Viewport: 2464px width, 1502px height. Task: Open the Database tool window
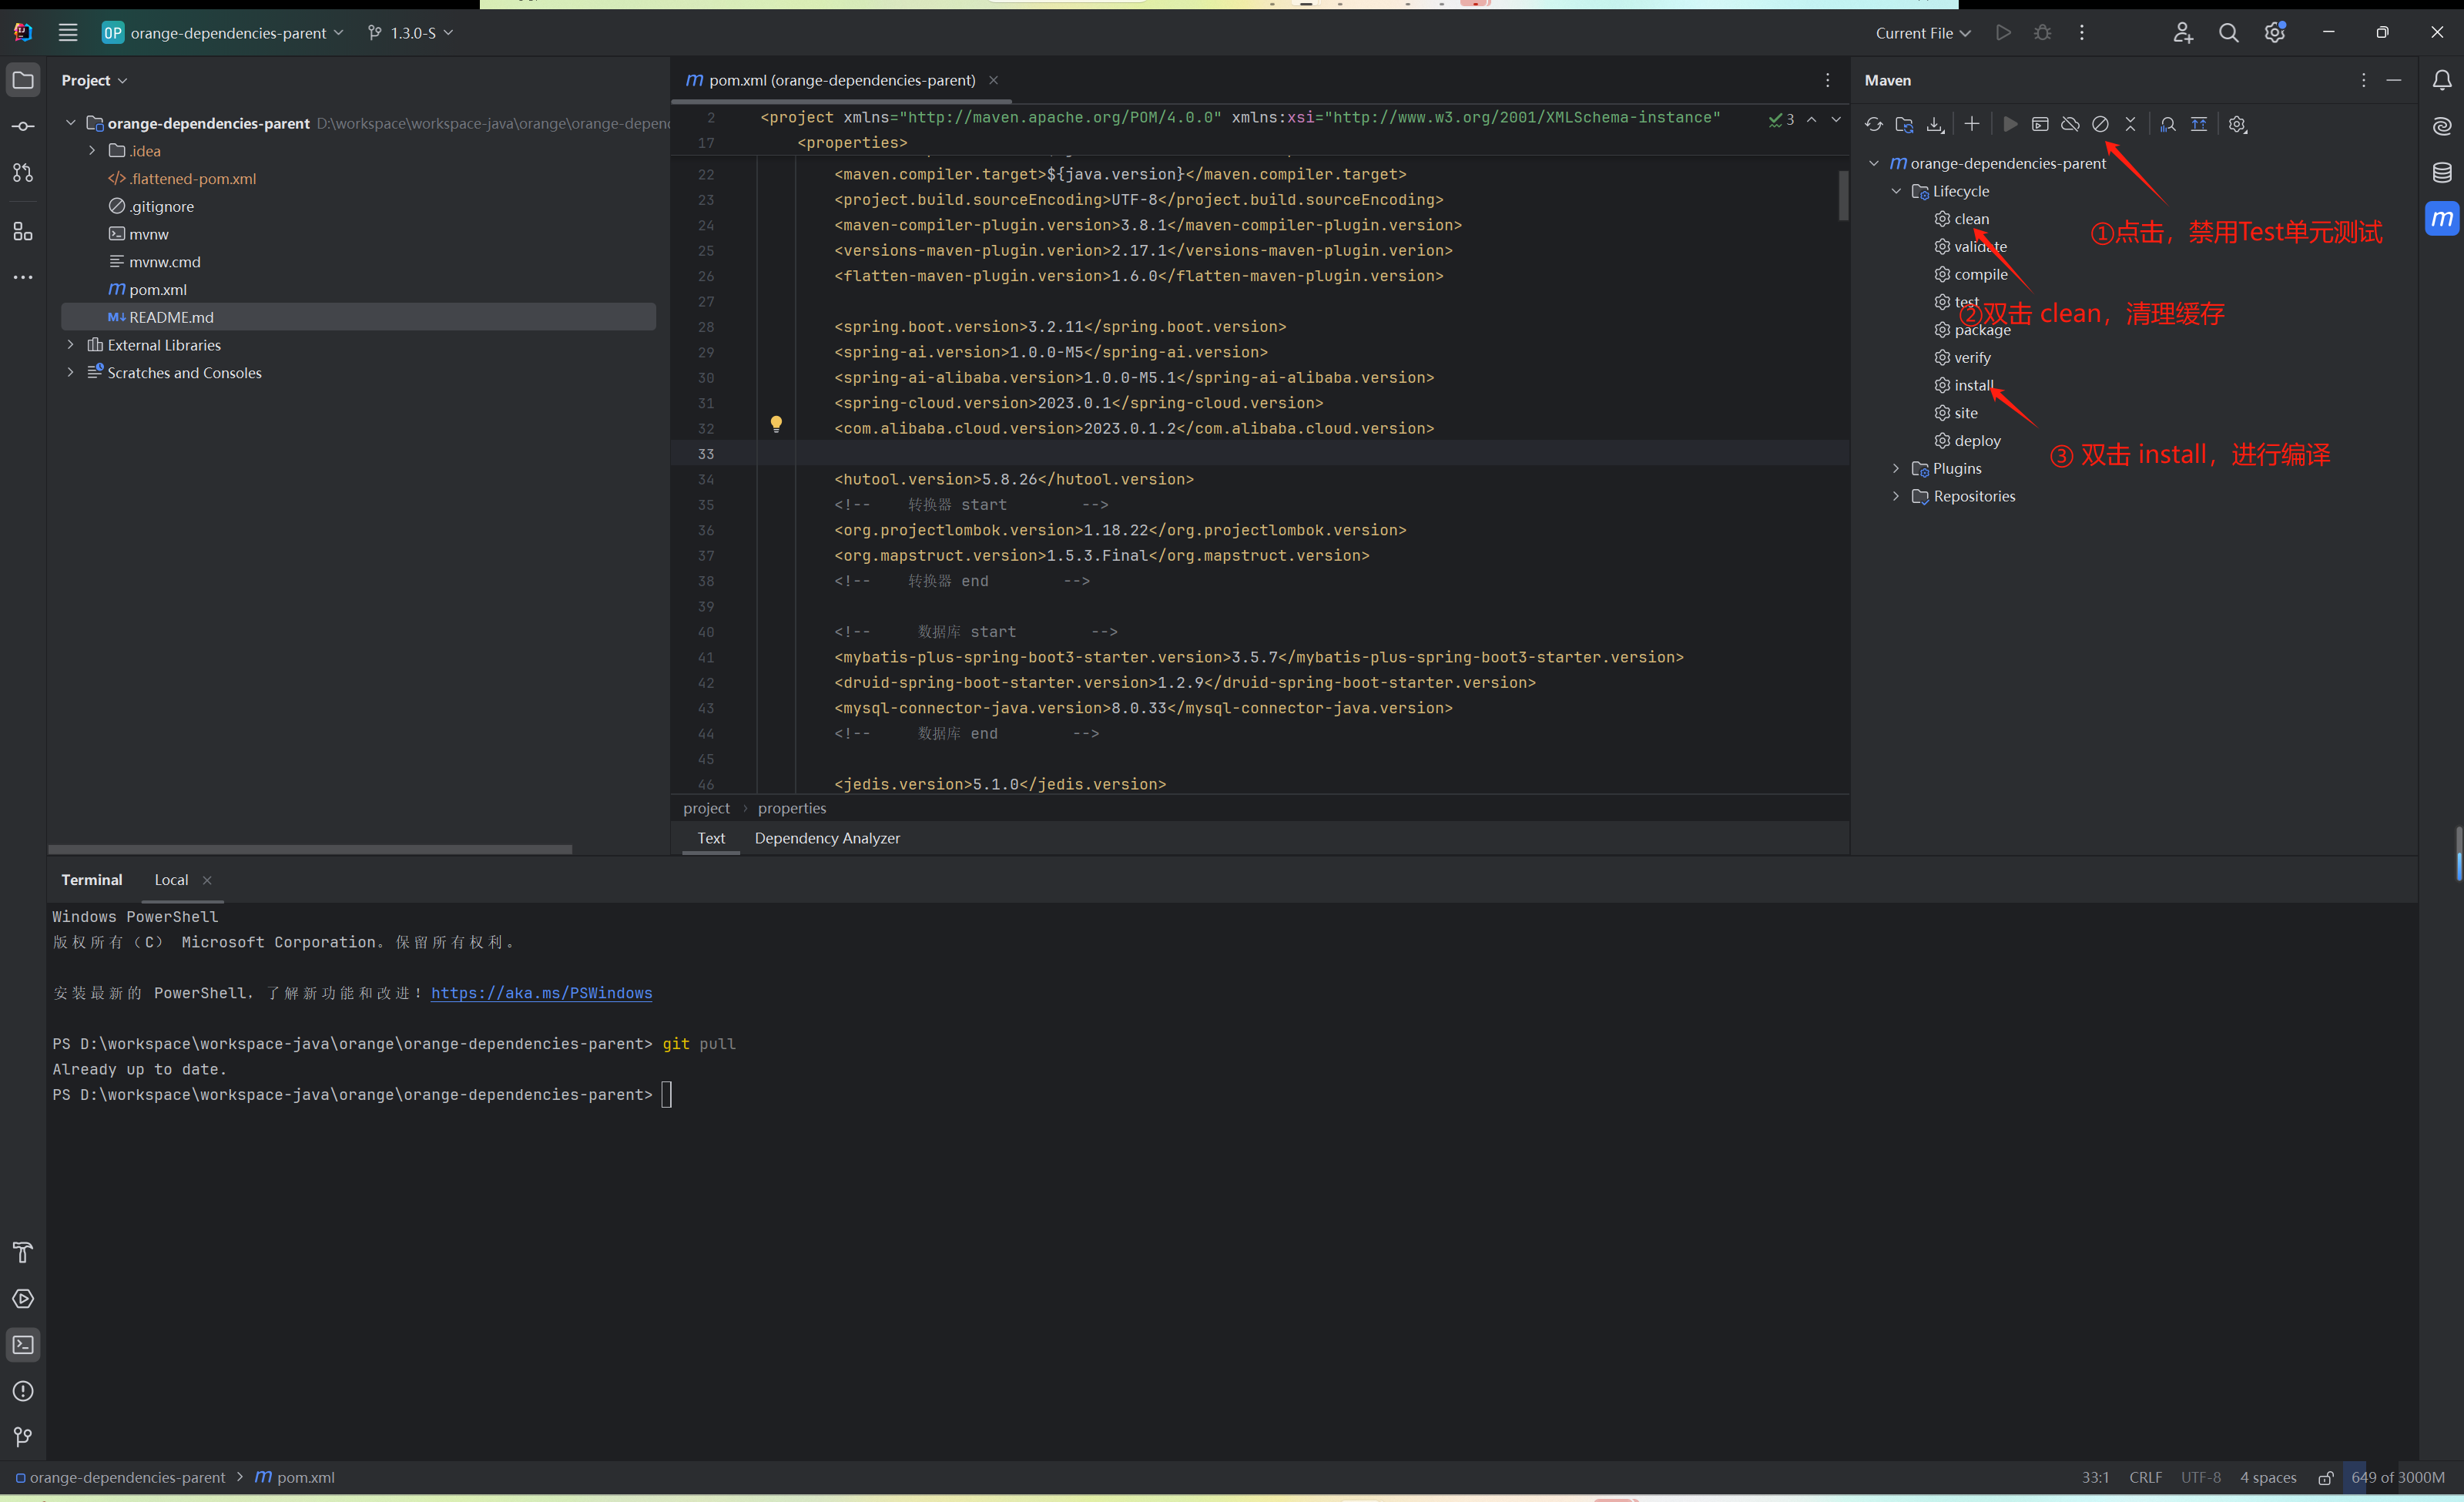point(2442,173)
